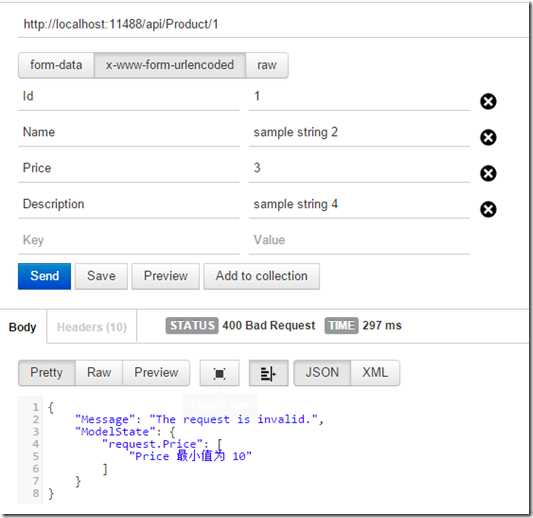Edit the value 'sample string 4'
This screenshot has height=518, width=533.
coord(359,204)
